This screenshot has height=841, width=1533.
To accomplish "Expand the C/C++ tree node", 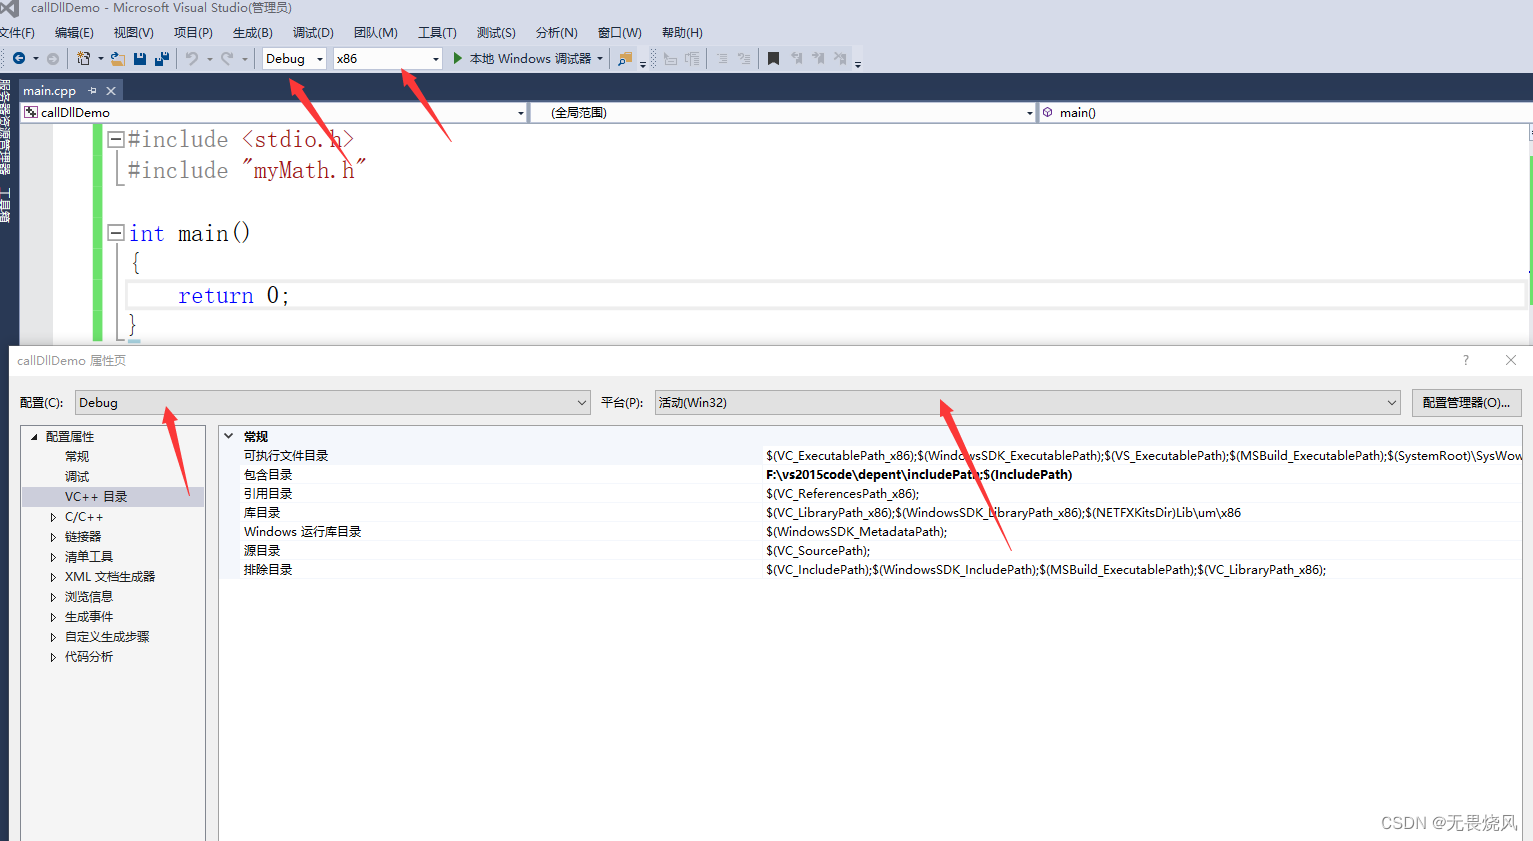I will coord(53,517).
